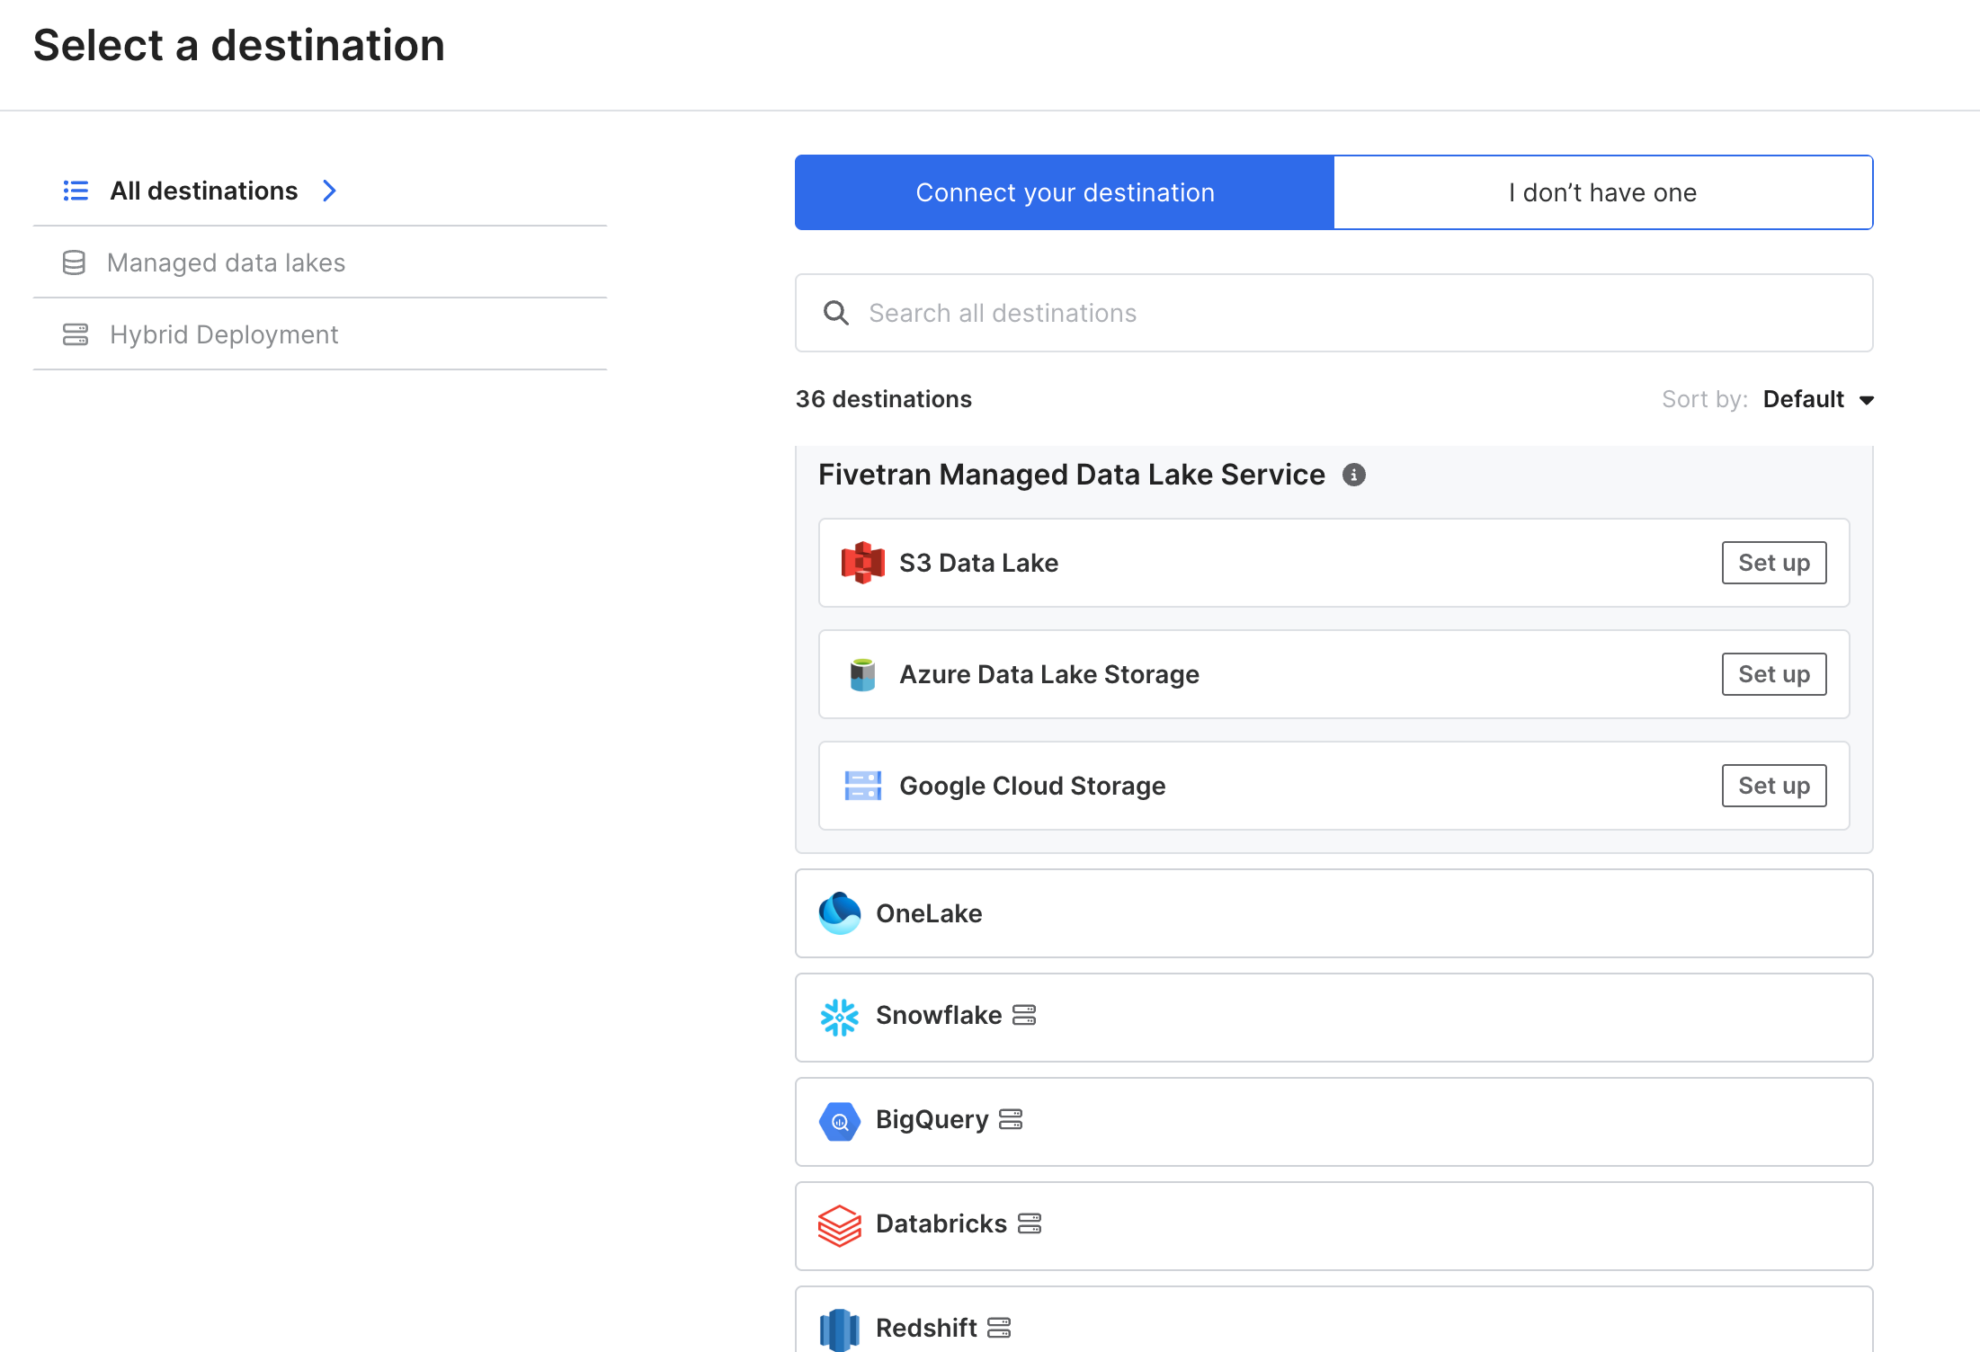Click the Google Cloud Storage icon
Image resolution: width=1980 pixels, height=1352 pixels.
862,786
